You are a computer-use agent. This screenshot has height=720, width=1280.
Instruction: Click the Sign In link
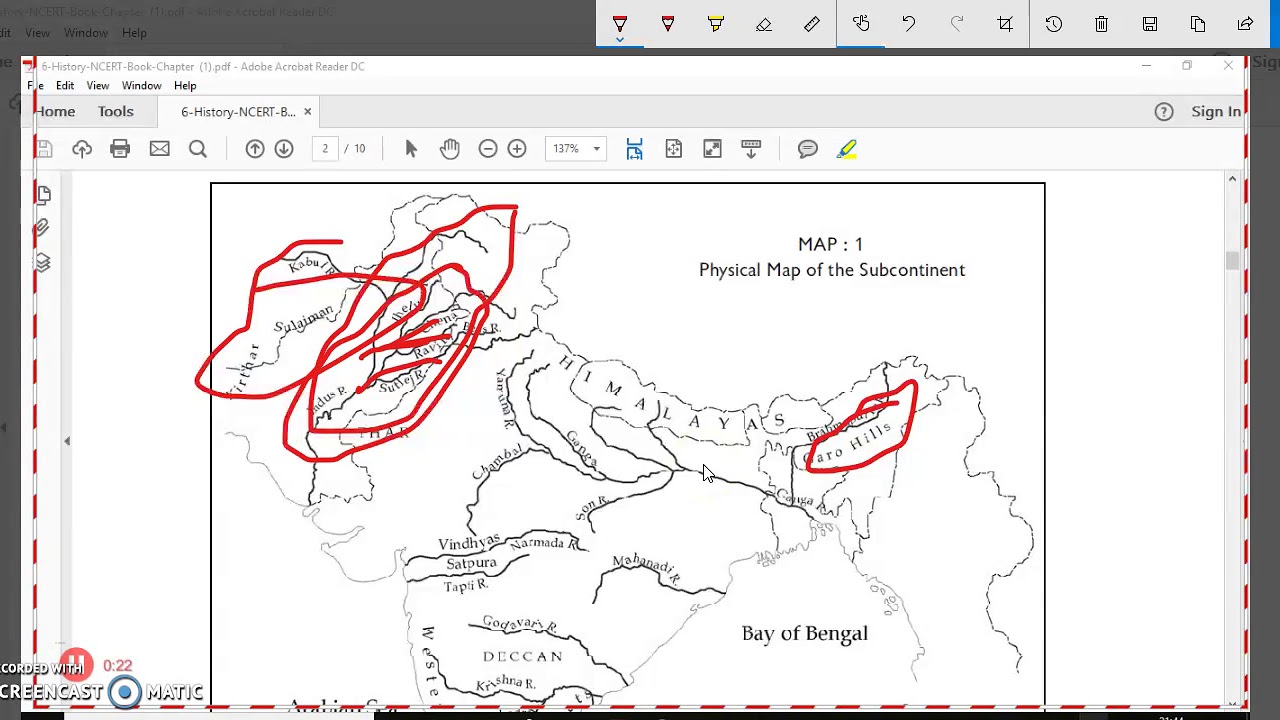(x=1216, y=112)
